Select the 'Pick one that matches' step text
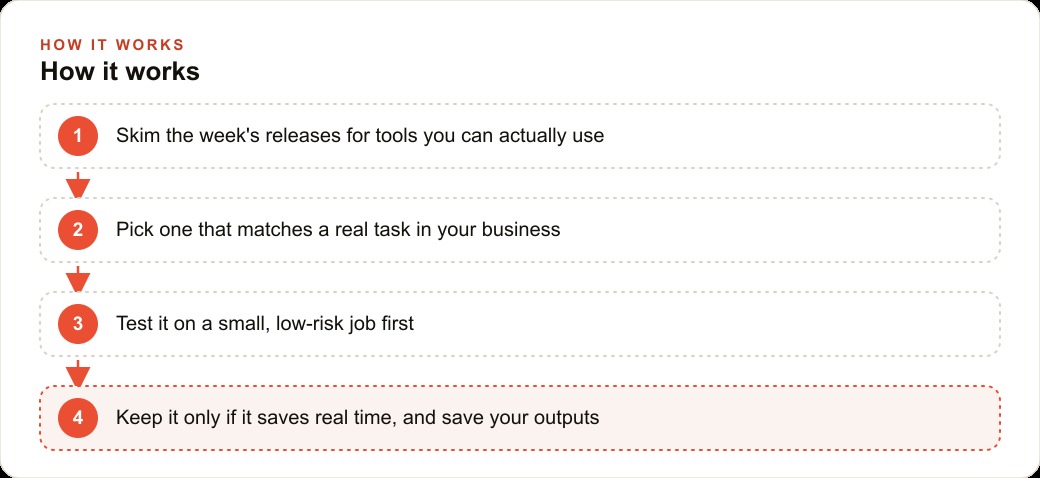 point(338,230)
